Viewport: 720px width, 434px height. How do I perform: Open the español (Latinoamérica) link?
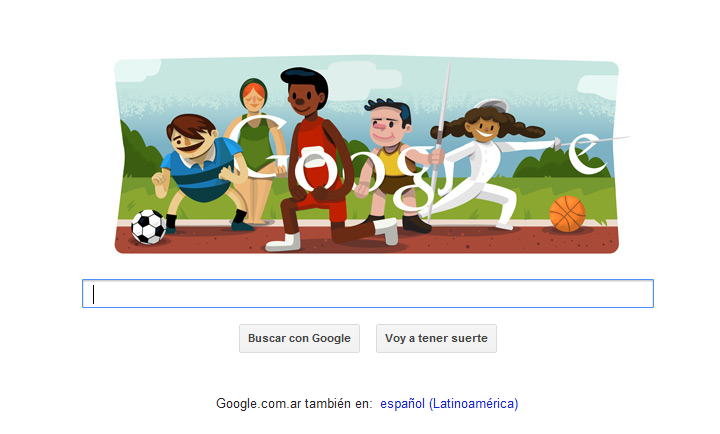point(449,404)
